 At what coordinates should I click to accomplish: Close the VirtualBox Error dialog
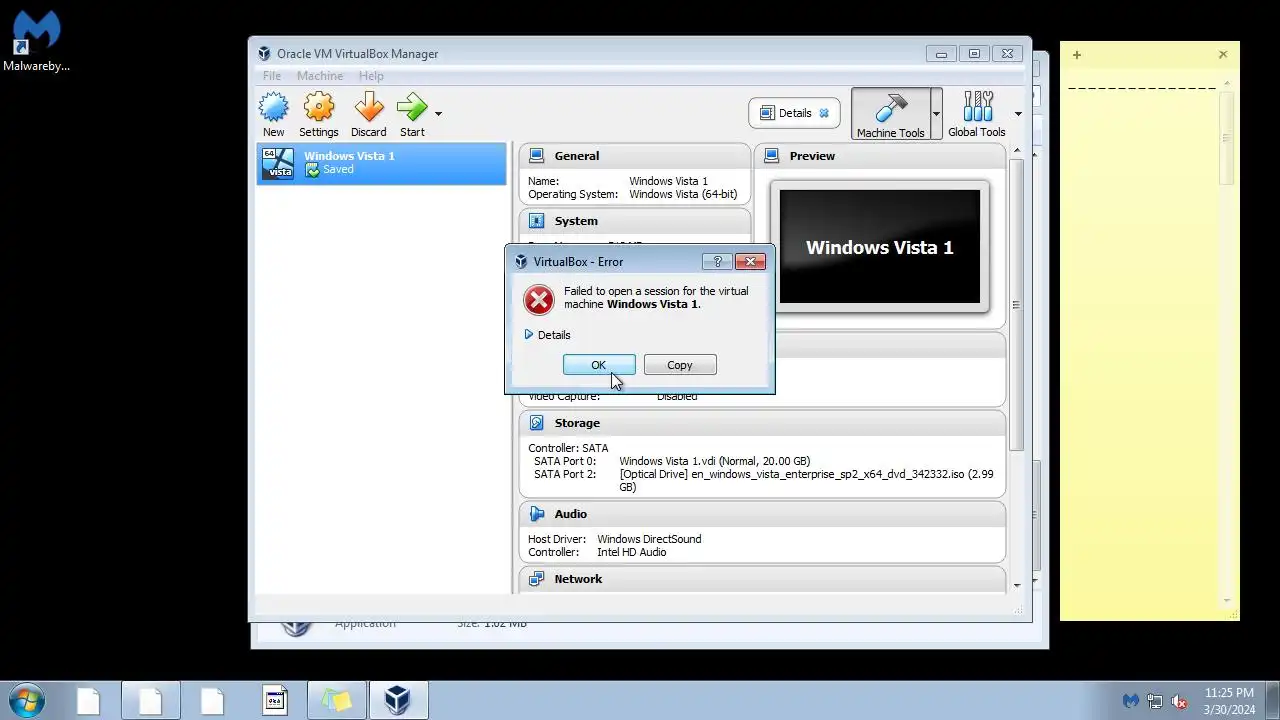750,261
